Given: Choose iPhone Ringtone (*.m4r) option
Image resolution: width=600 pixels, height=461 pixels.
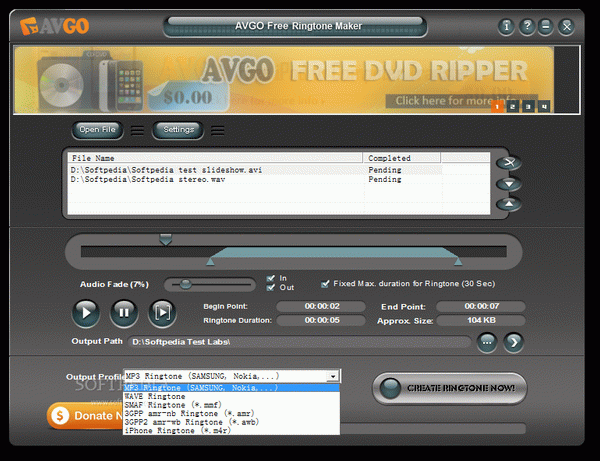Looking at the screenshot, I should pyautogui.click(x=232, y=431).
